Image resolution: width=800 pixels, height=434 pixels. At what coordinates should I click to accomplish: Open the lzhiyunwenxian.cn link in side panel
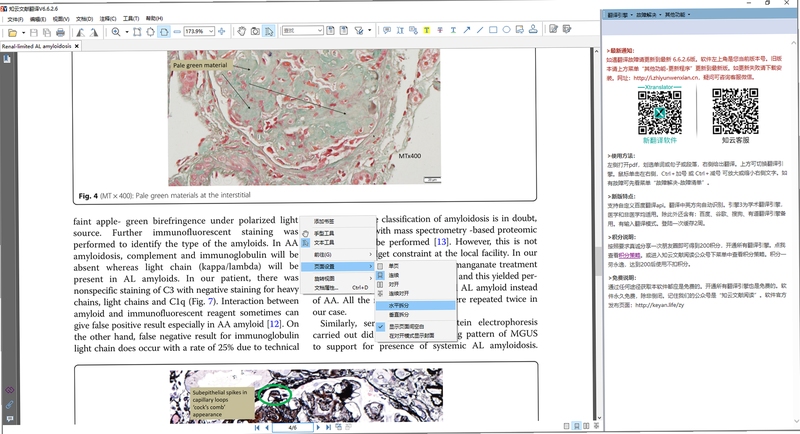click(x=666, y=78)
